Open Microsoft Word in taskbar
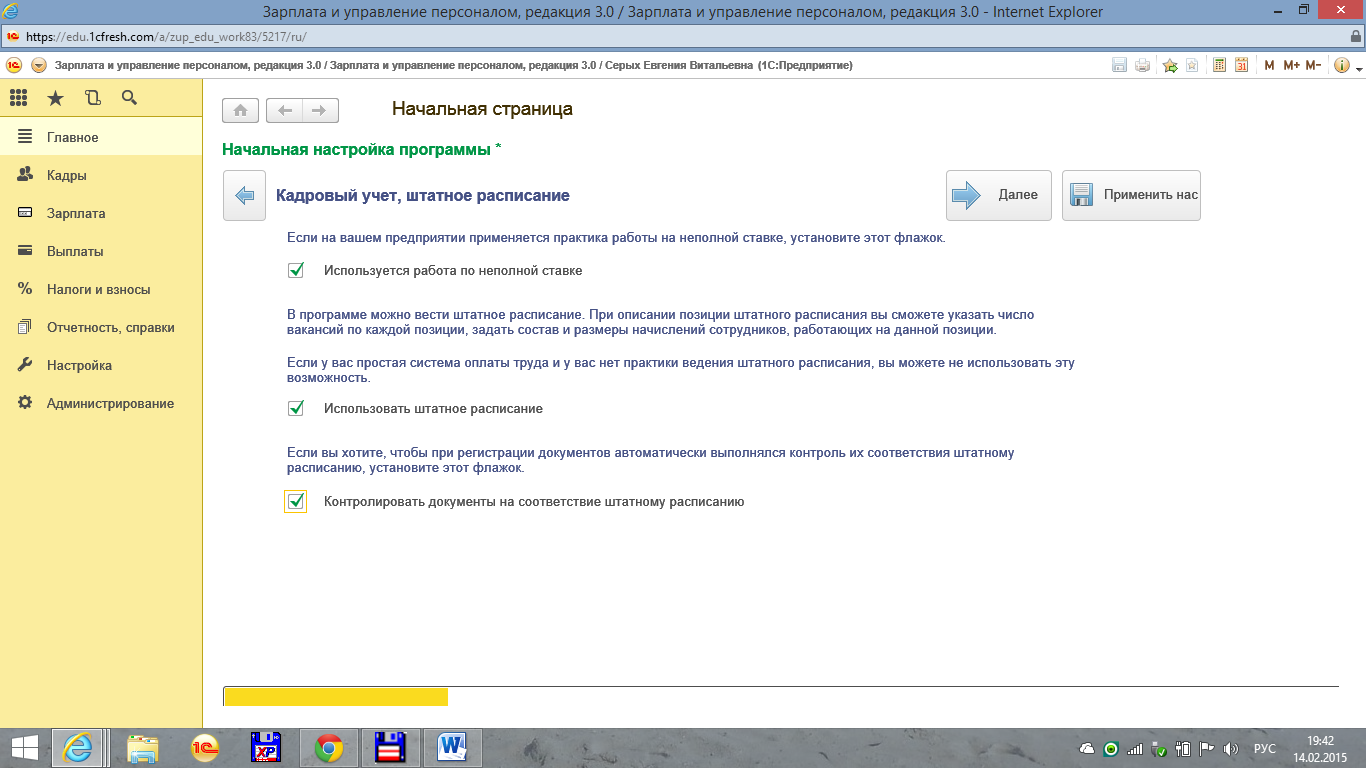1366x768 pixels. (x=453, y=748)
